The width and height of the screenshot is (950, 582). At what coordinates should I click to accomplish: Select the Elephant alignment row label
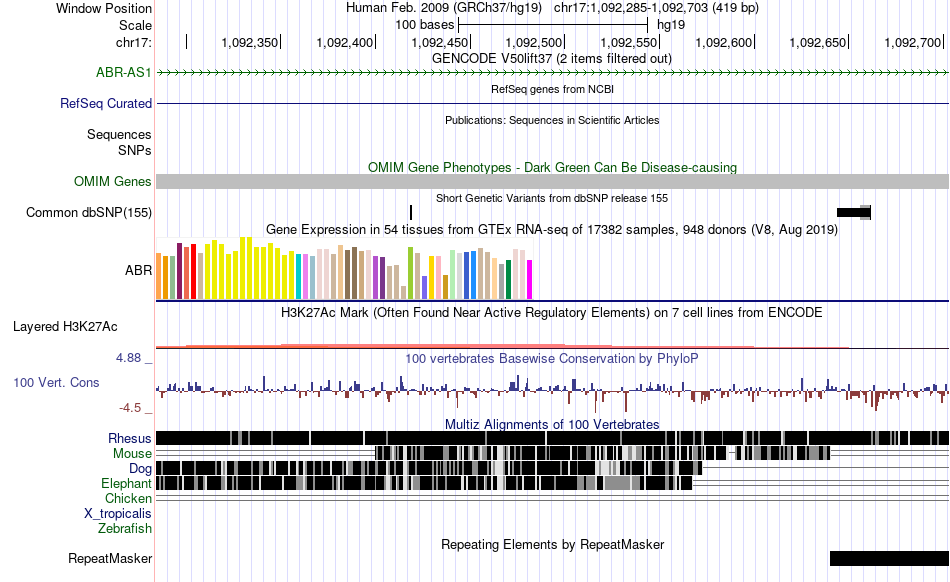click(126, 483)
